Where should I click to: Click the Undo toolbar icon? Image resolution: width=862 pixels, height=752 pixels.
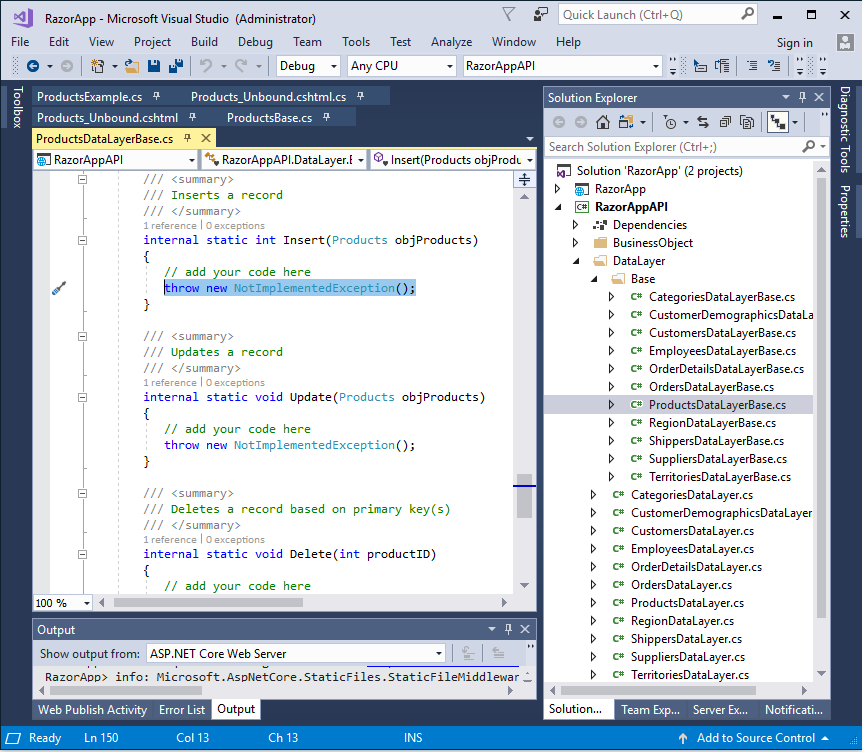206,67
